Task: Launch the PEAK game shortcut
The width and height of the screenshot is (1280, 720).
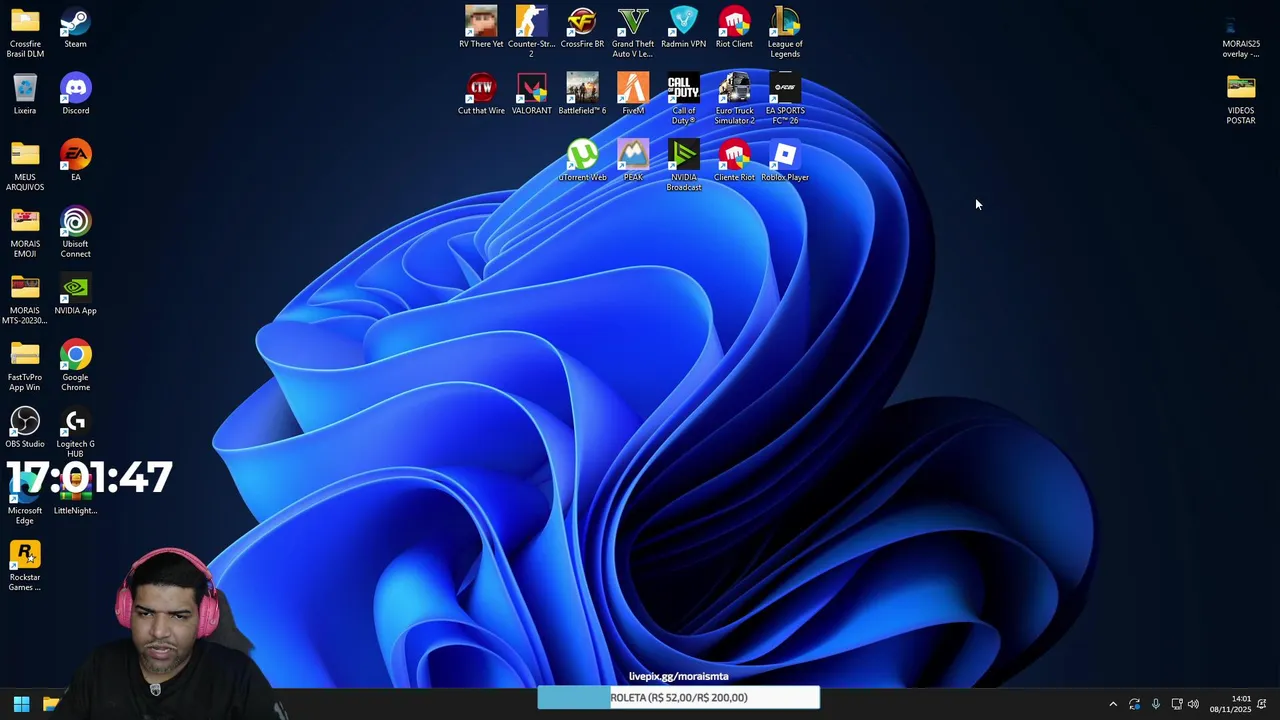Action: (633, 160)
